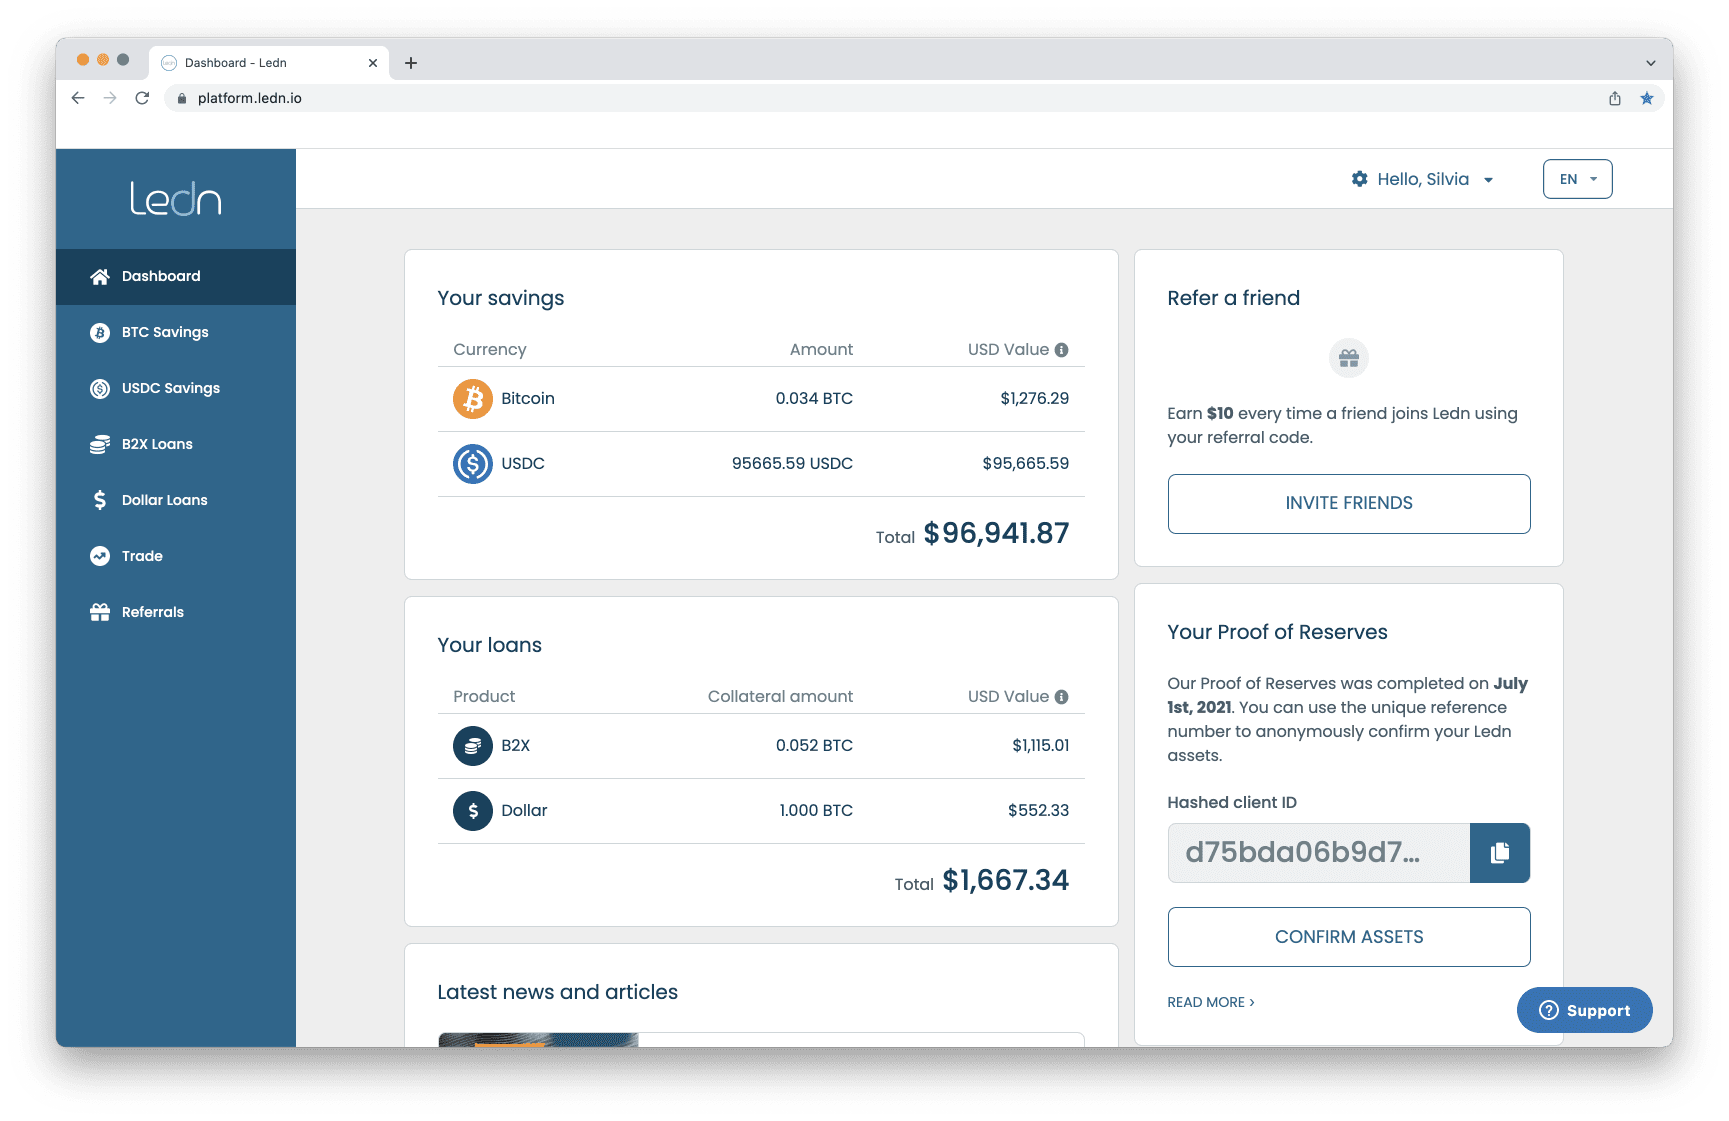Close the Dashboard - Ledn tab
This screenshot has width=1729, height=1121.
pyautogui.click(x=373, y=63)
